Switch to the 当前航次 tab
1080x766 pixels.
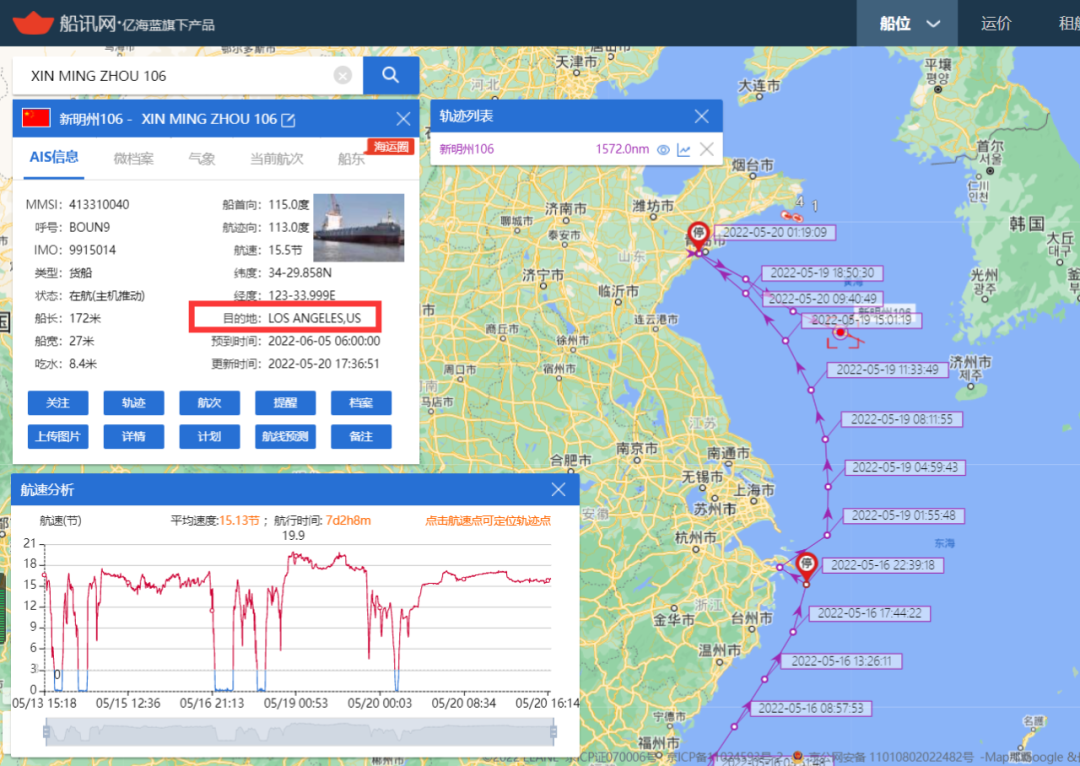pos(276,158)
